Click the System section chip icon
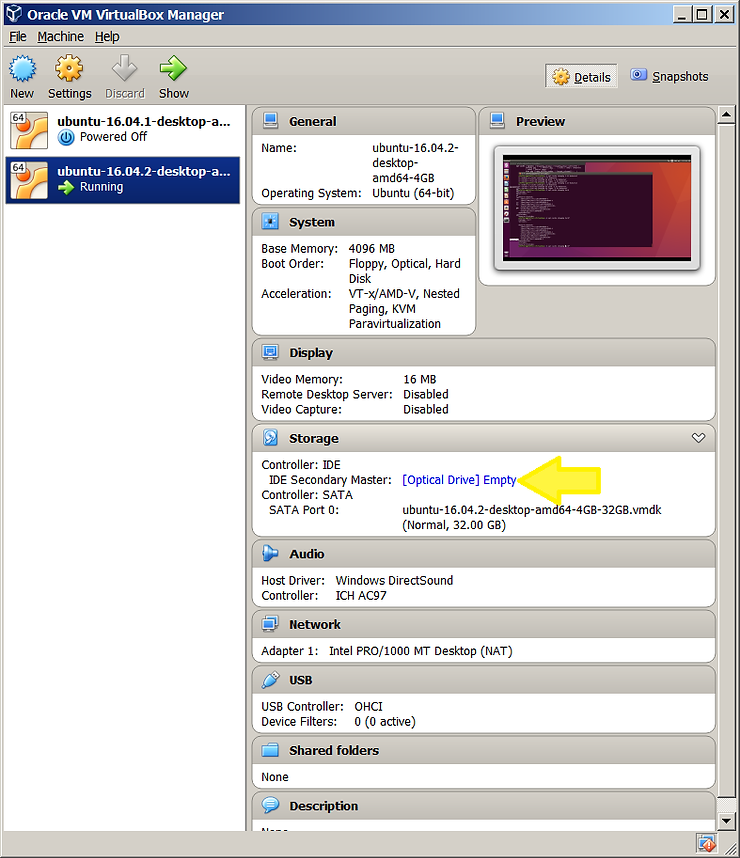Viewport: 740px width, 858px height. (270, 221)
